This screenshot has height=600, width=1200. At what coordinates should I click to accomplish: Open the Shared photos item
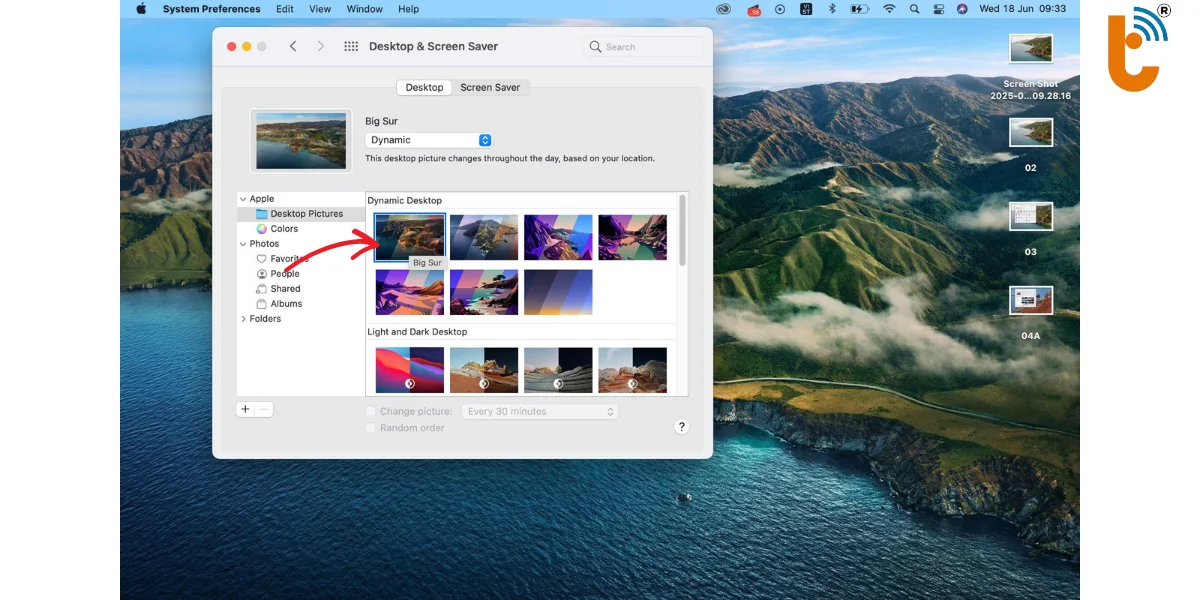[x=285, y=289]
